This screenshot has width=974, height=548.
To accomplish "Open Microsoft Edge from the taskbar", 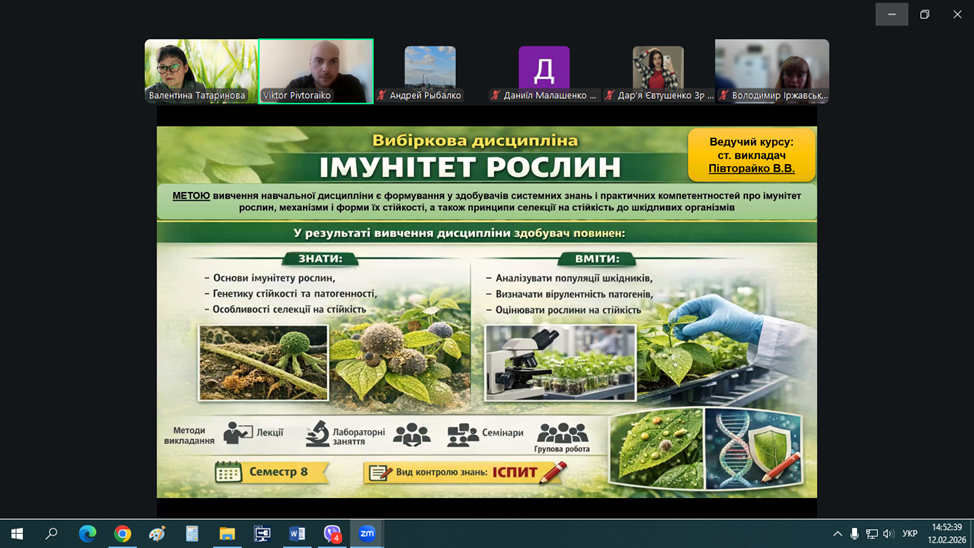I will (x=87, y=534).
